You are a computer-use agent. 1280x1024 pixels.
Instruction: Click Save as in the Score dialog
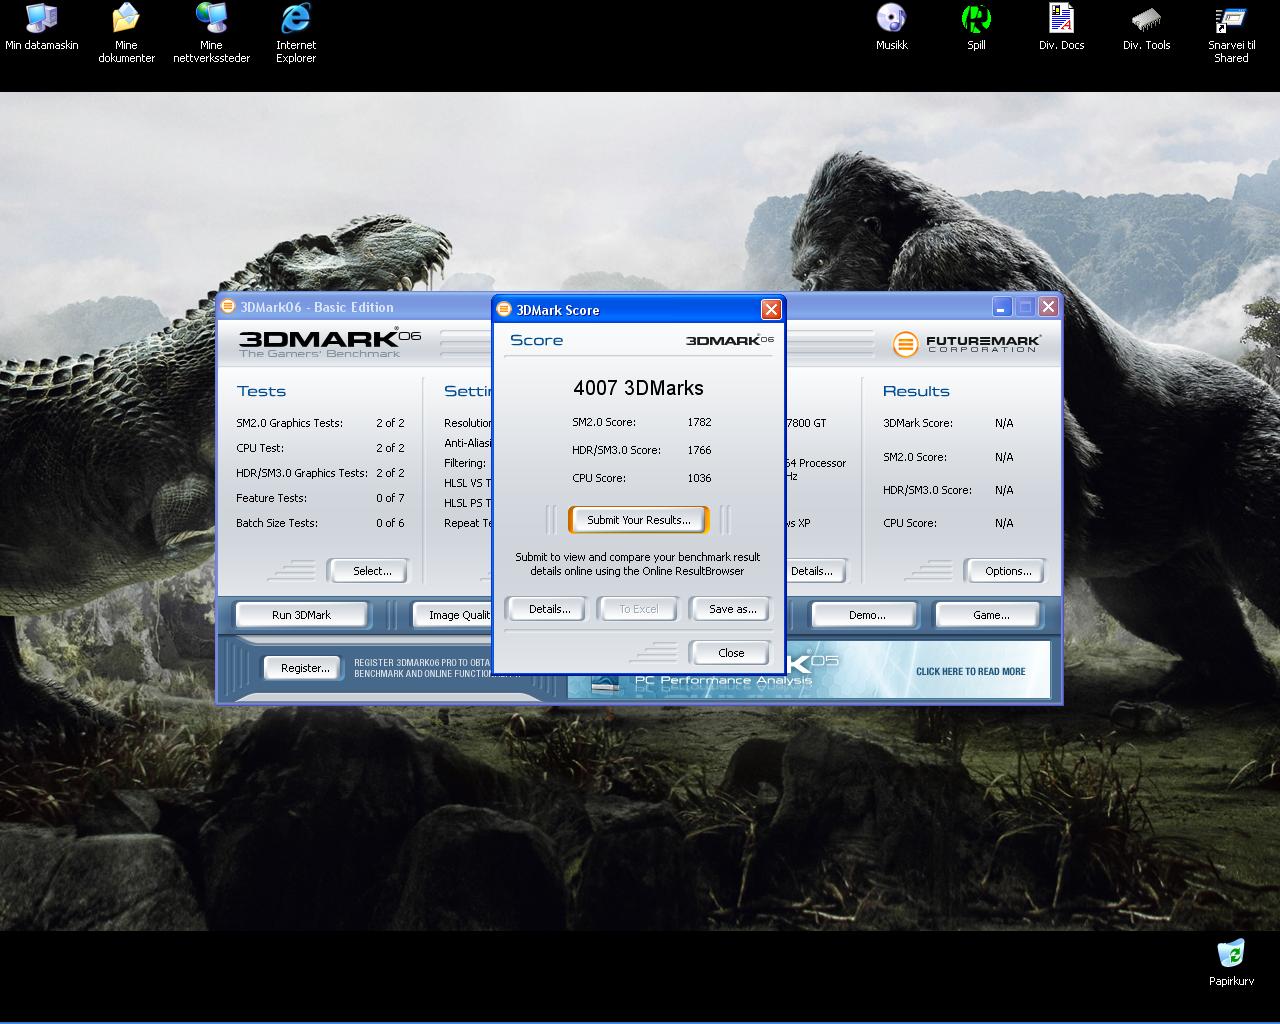pos(732,609)
